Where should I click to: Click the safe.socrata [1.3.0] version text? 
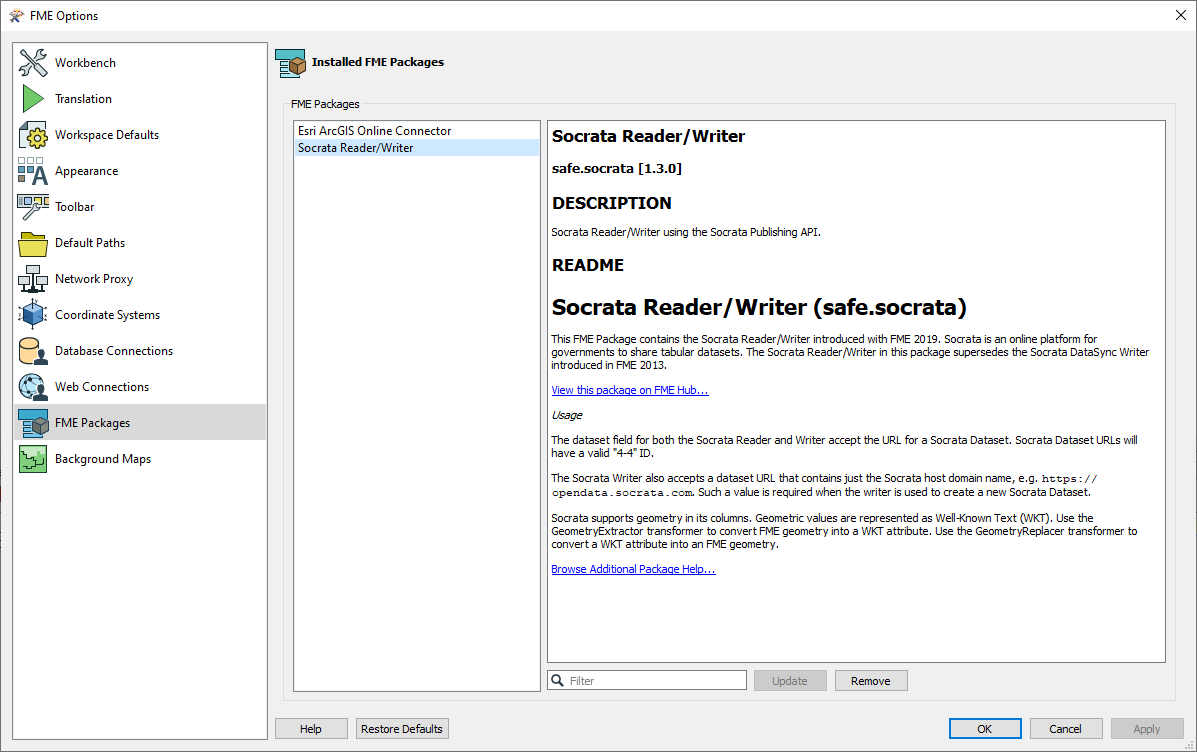coord(617,168)
